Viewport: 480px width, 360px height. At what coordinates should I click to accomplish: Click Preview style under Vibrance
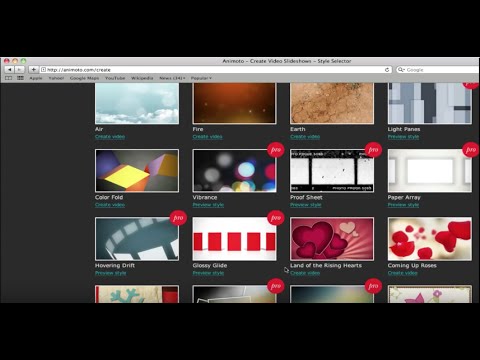[x=208, y=205]
